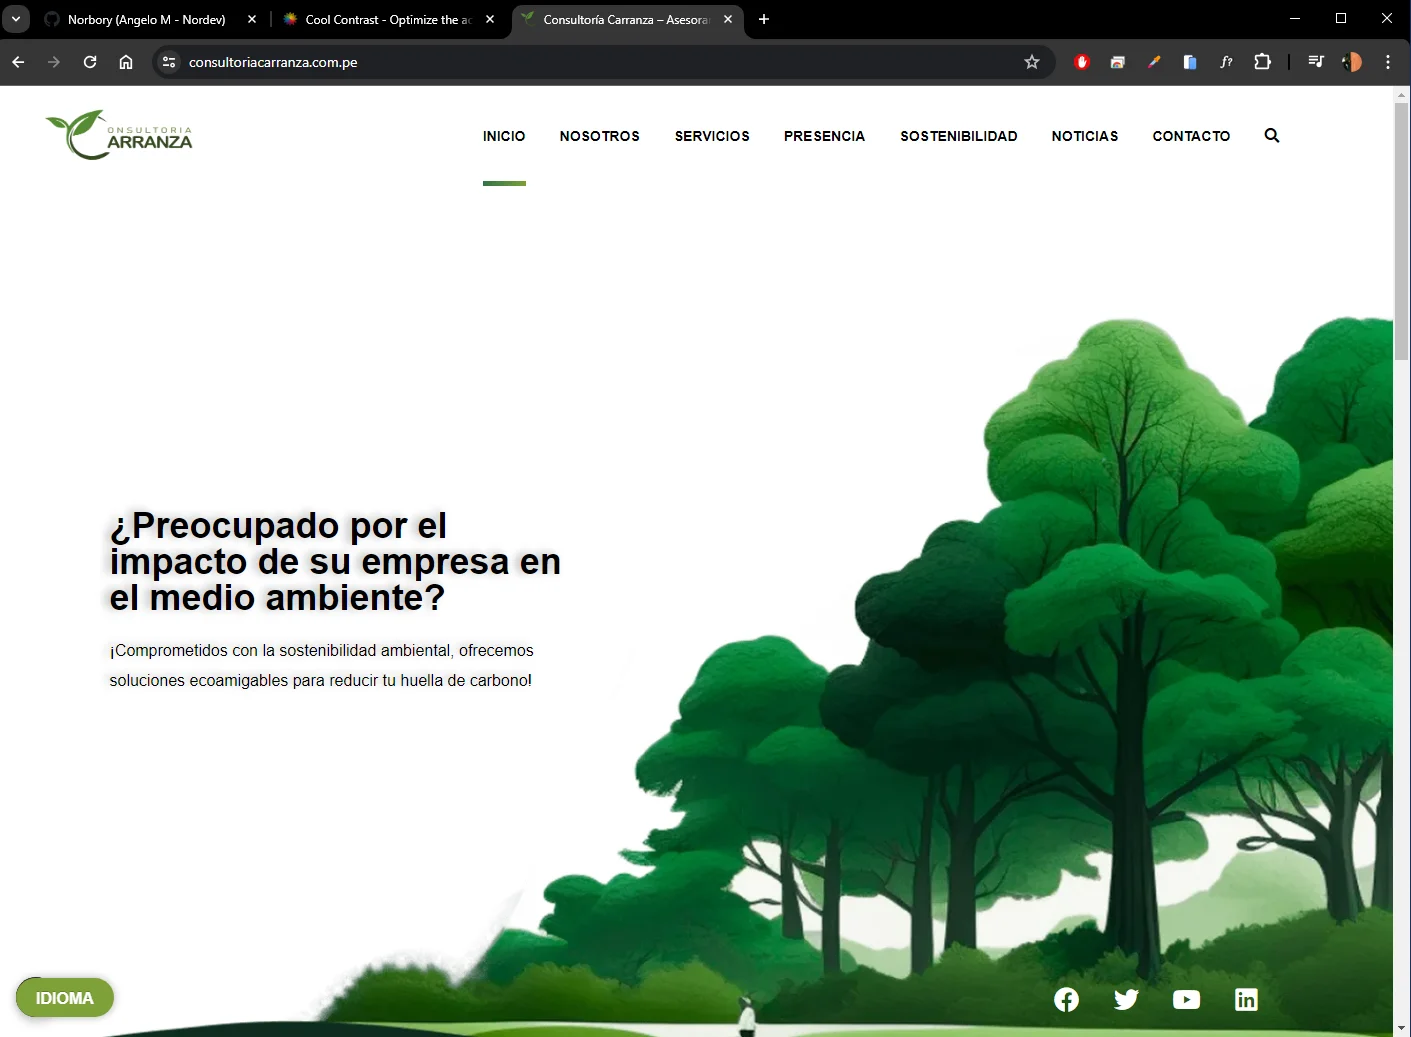Open the Twitter social icon
Viewport: 1411px width, 1037px height.
pyautogui.click(x=1126, y=999)
